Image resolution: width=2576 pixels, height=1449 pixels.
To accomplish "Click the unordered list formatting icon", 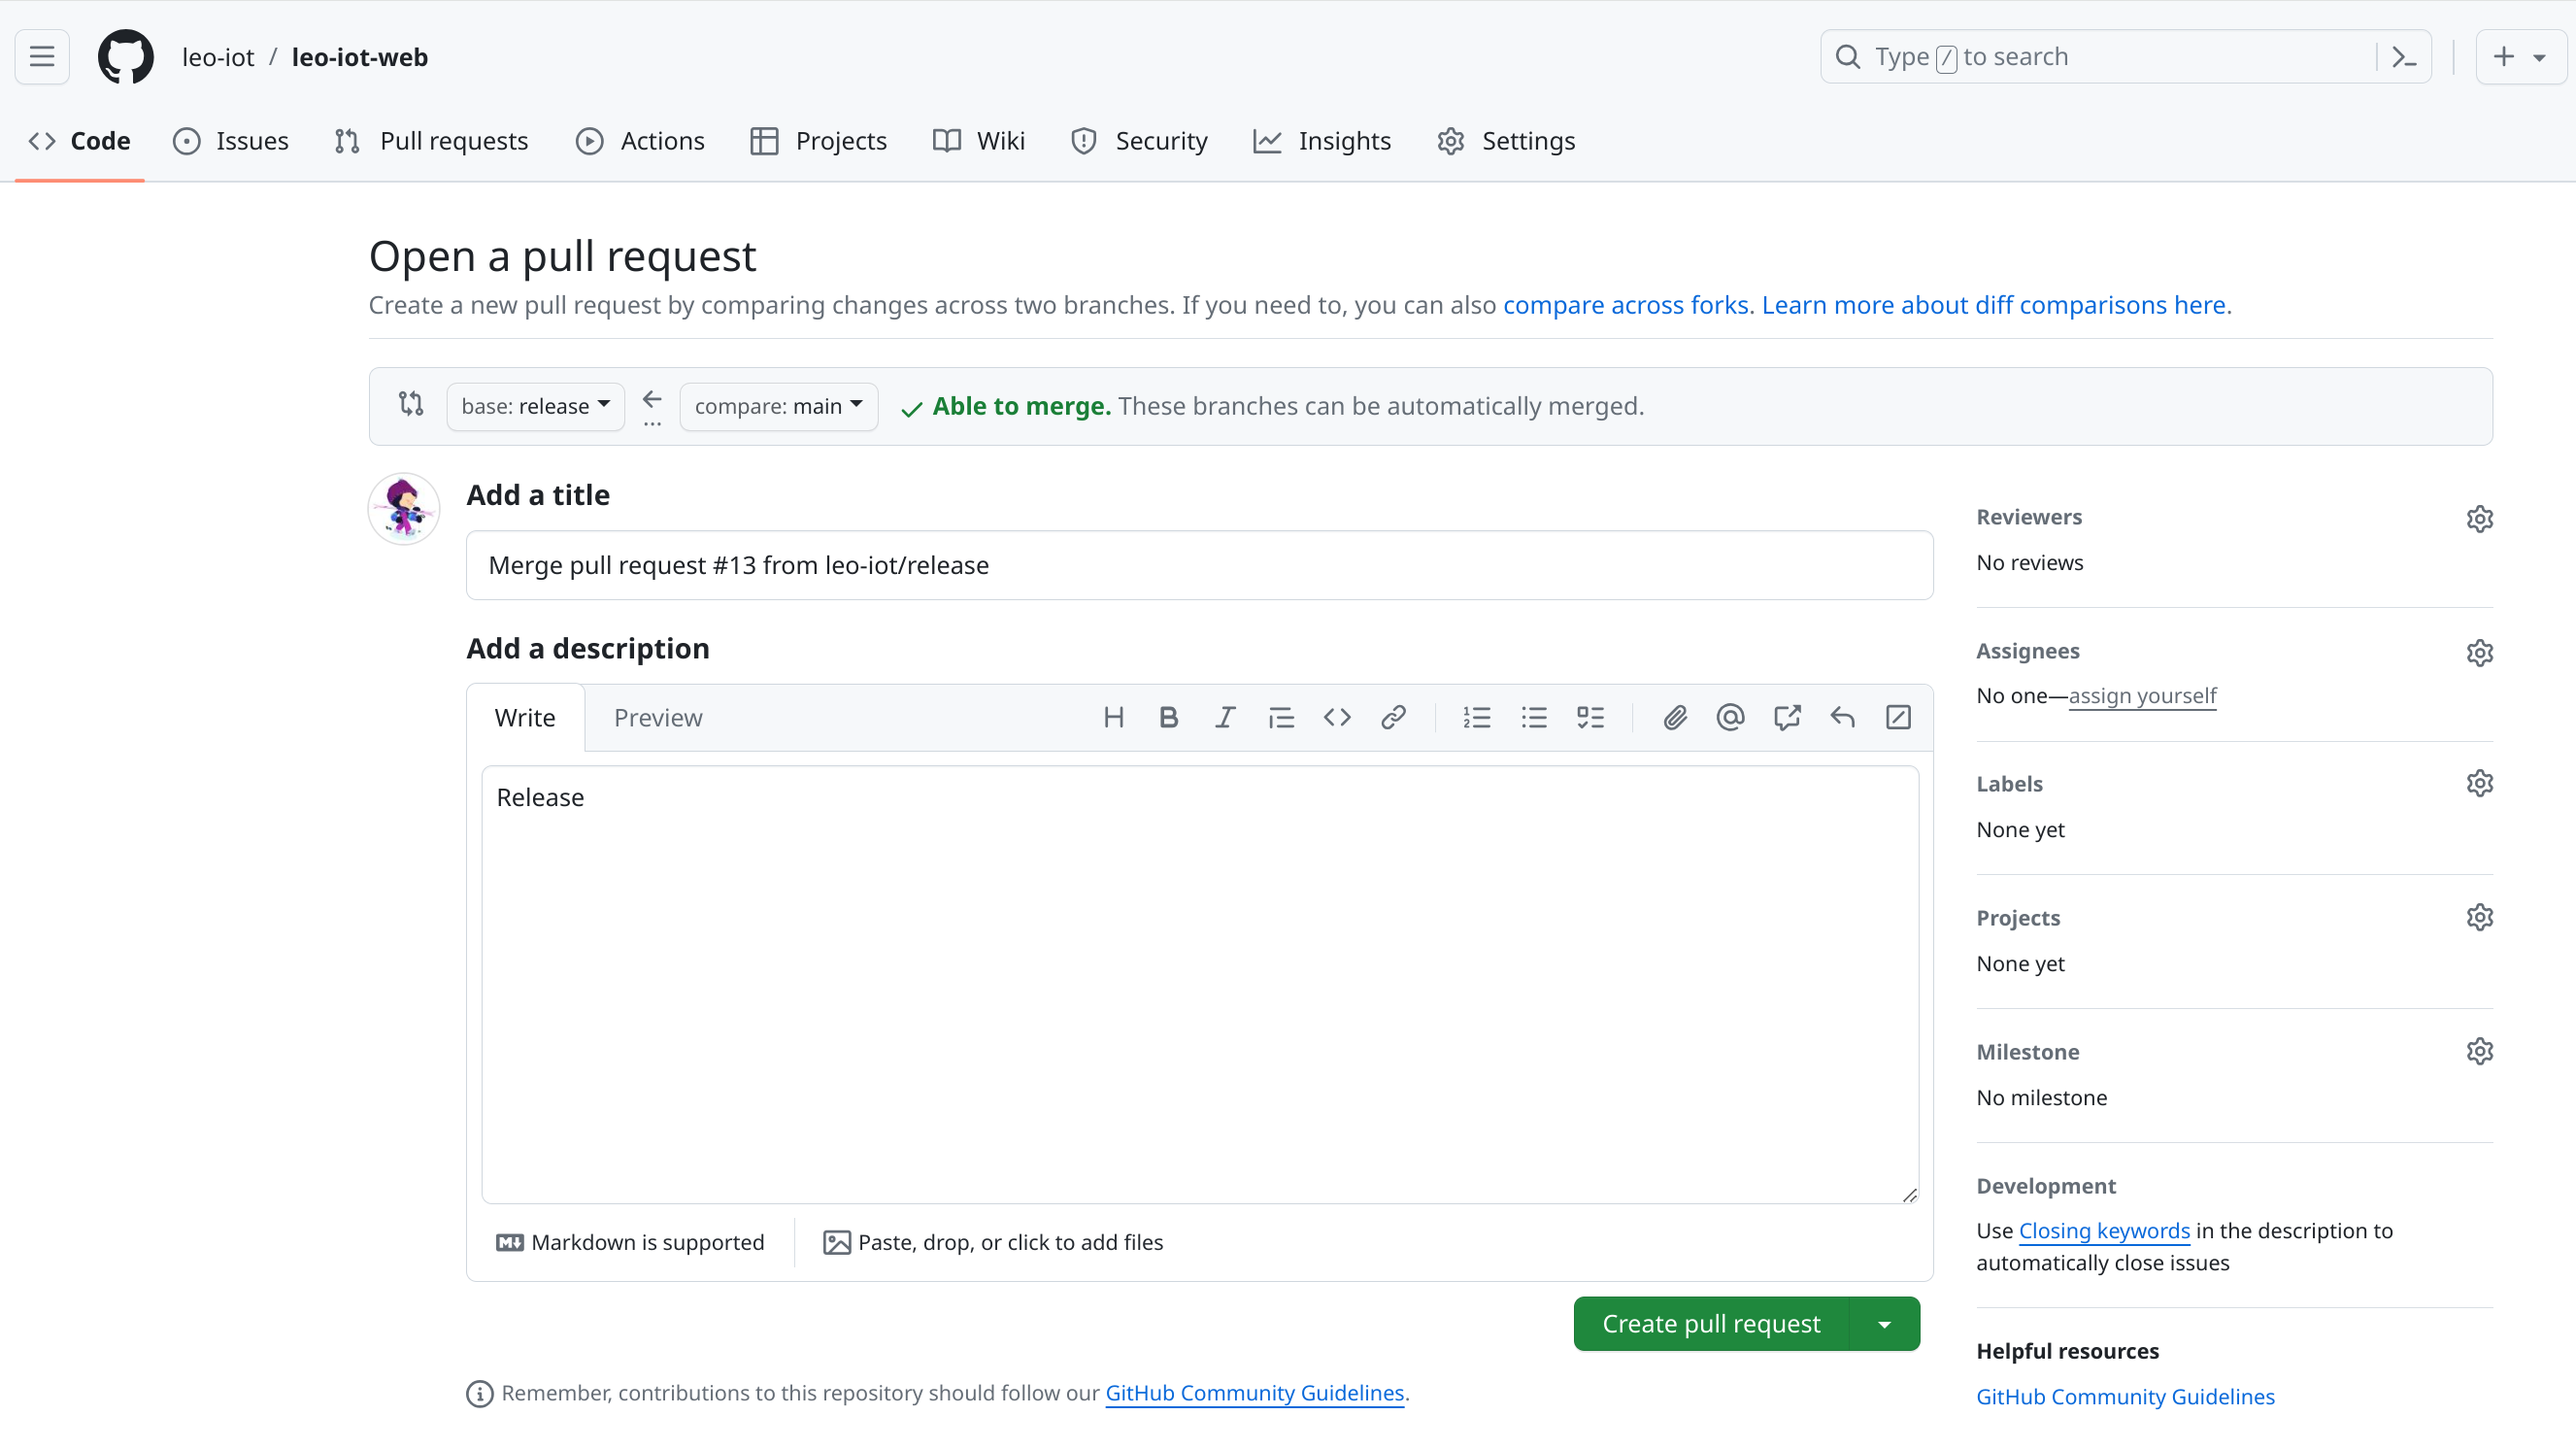I will click(x=1534, y=717).
